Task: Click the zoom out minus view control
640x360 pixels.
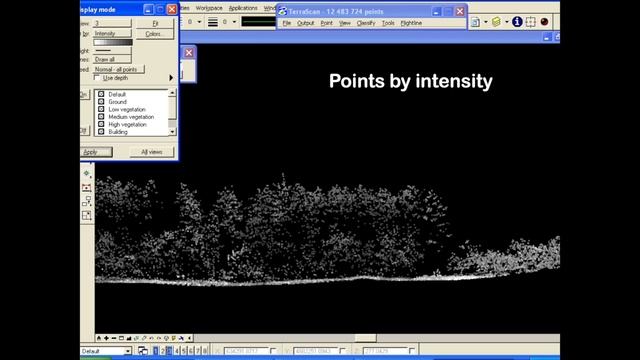Action: pyautogui.click(x=114, y=338)
